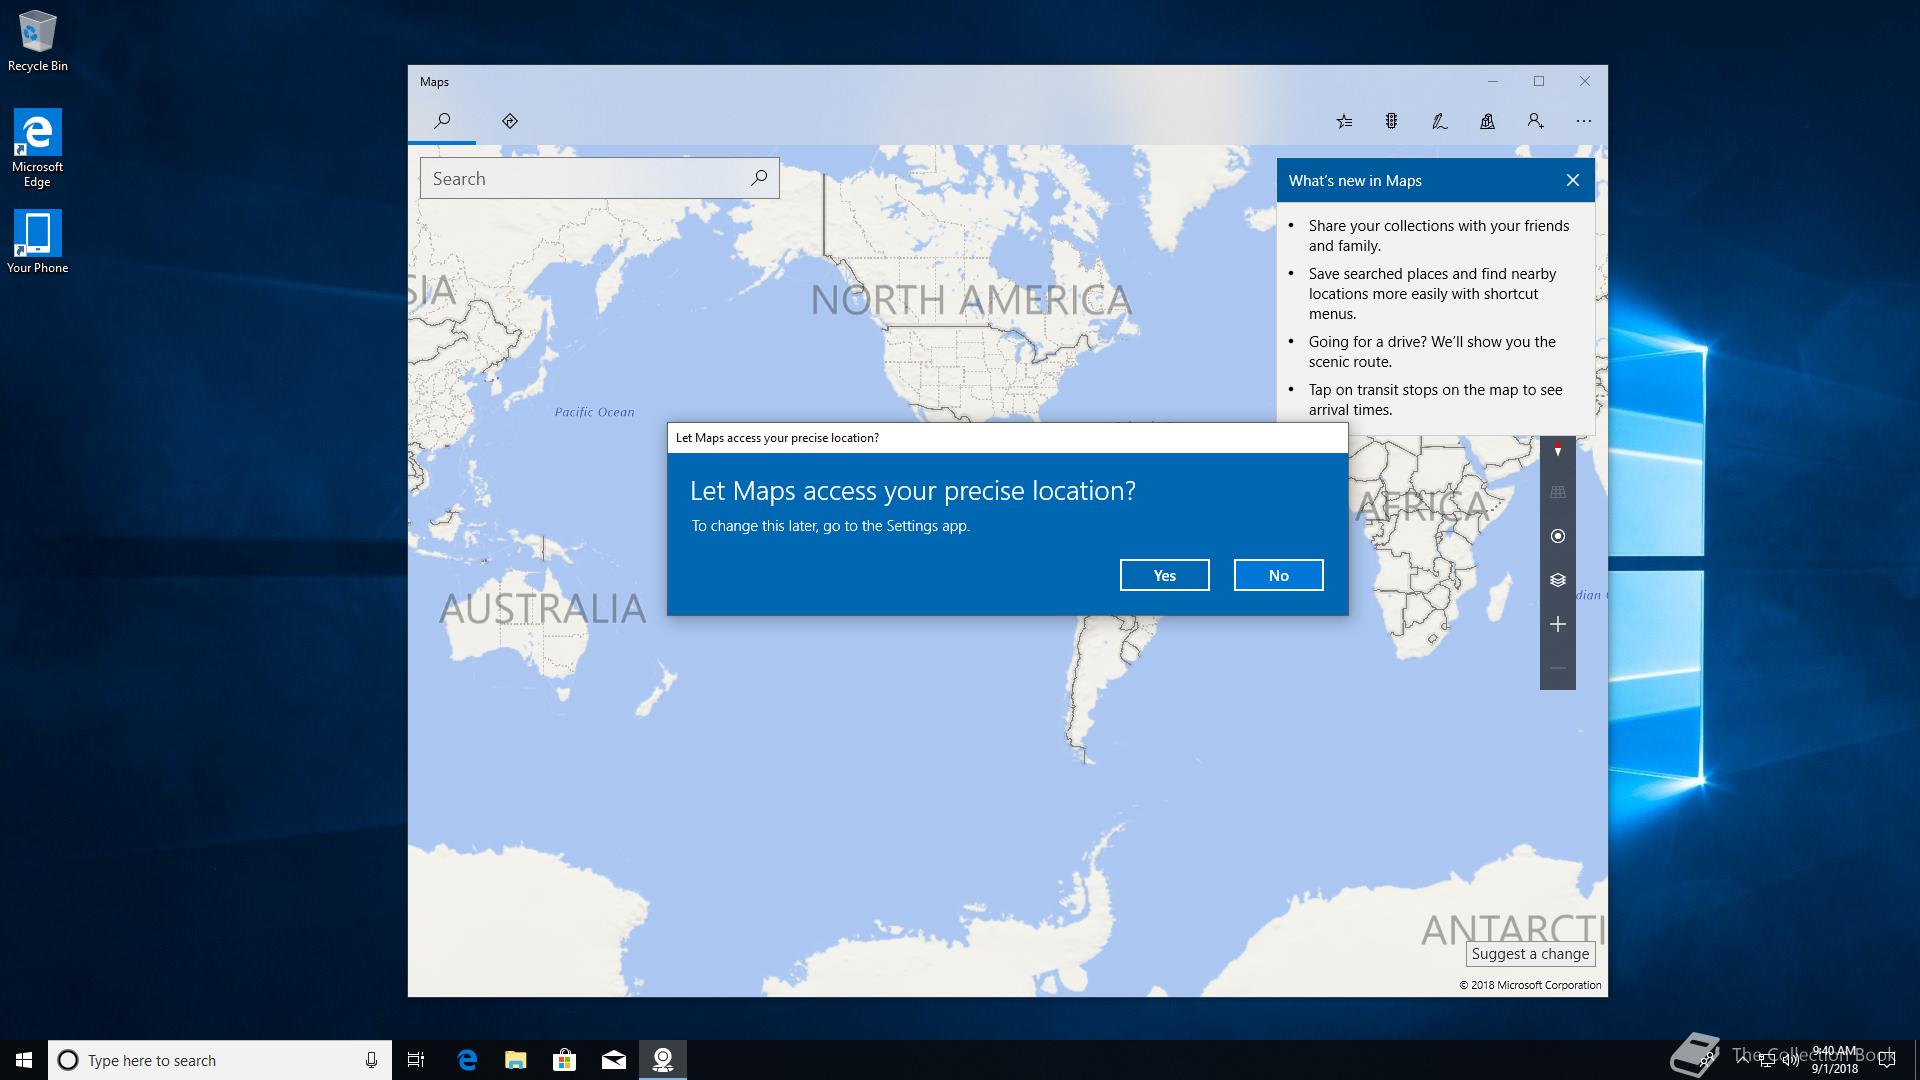Screen dimensions: 1920x1080
Task: Open the See more ellipsis menu
Action: 1583,121
